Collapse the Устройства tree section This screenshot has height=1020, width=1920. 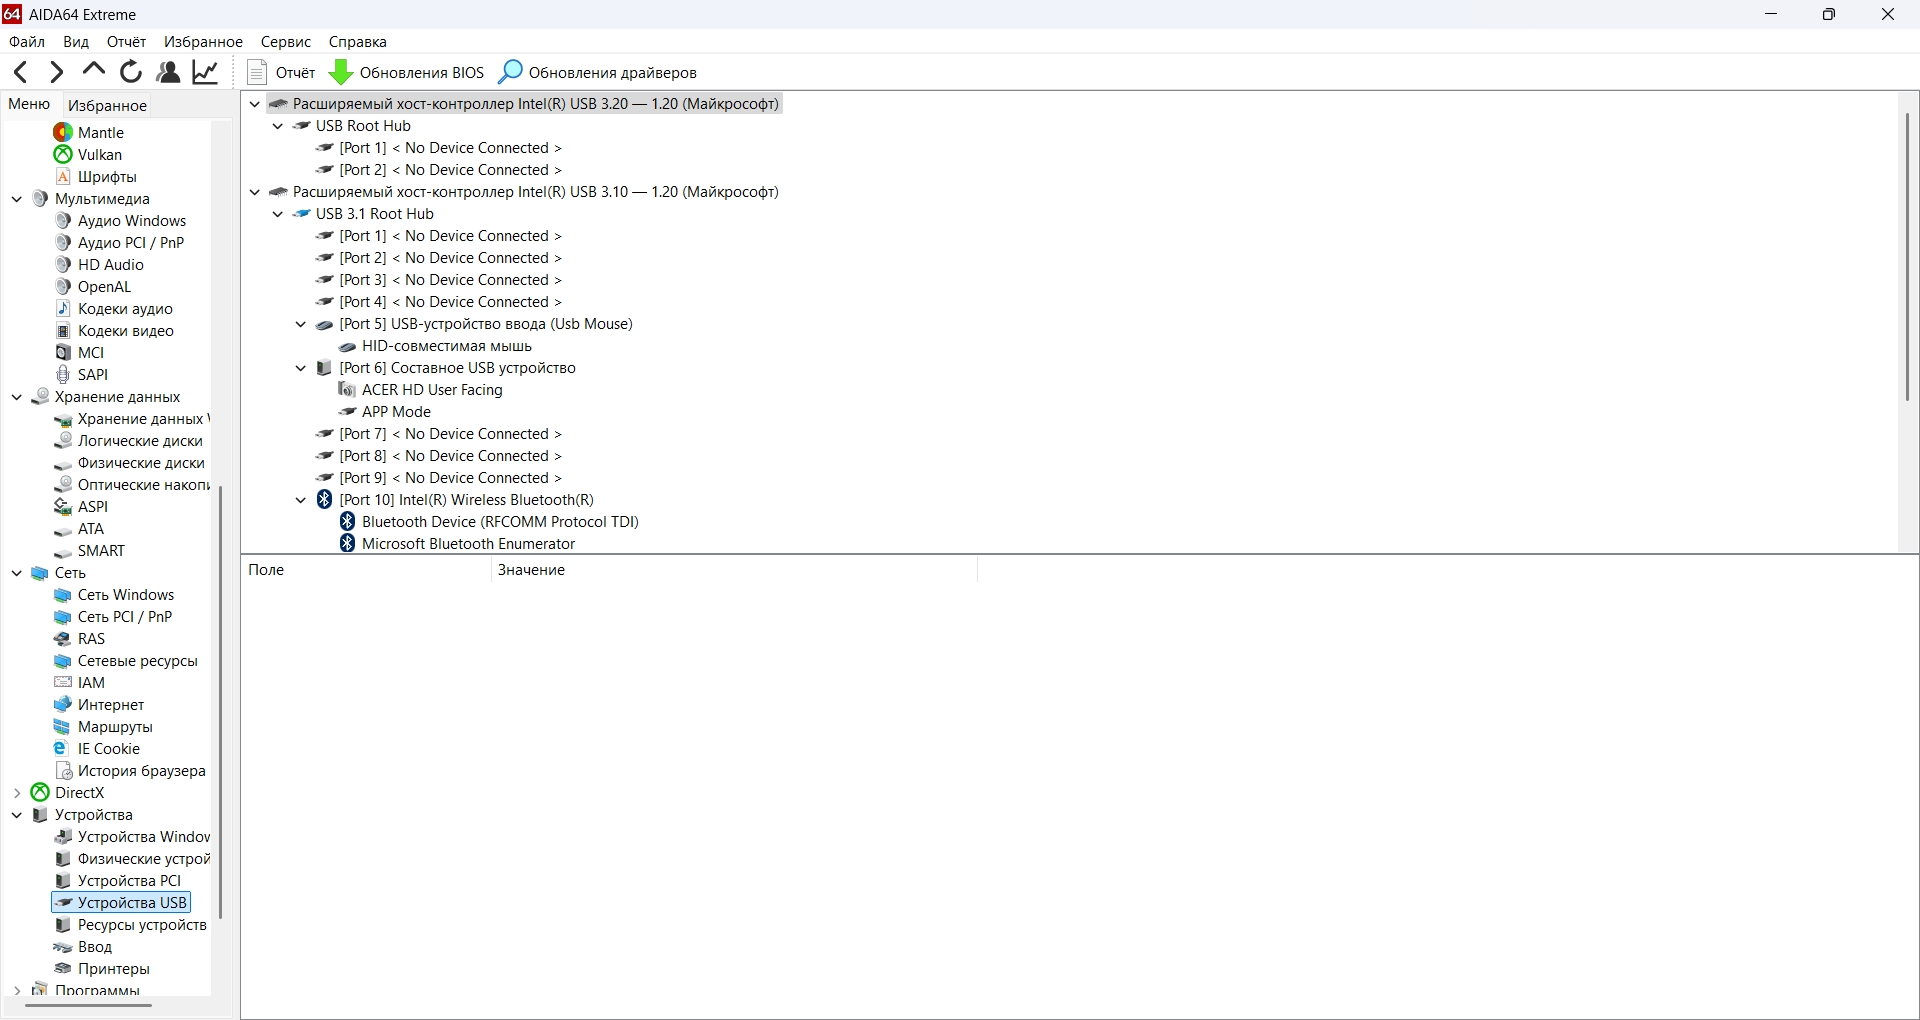[x=17, y=815]
